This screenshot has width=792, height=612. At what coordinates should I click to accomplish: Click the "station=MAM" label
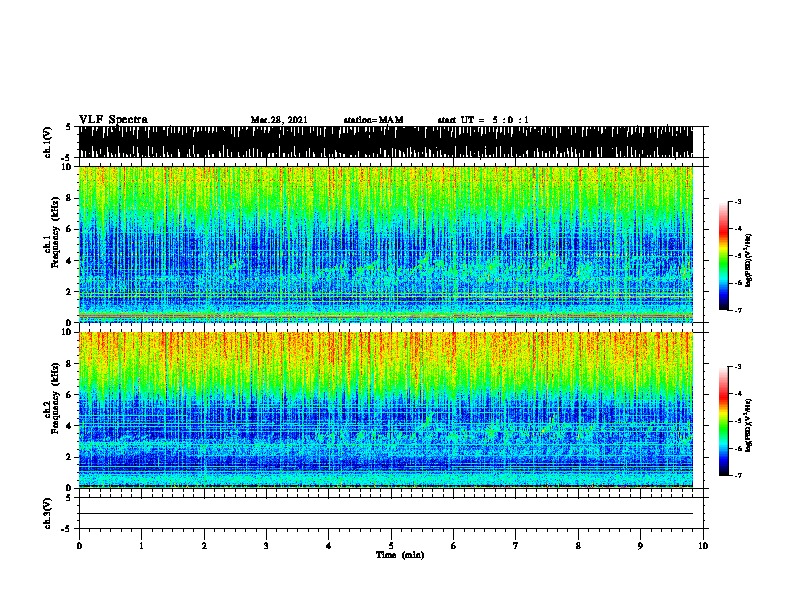[x=373, y=120]
